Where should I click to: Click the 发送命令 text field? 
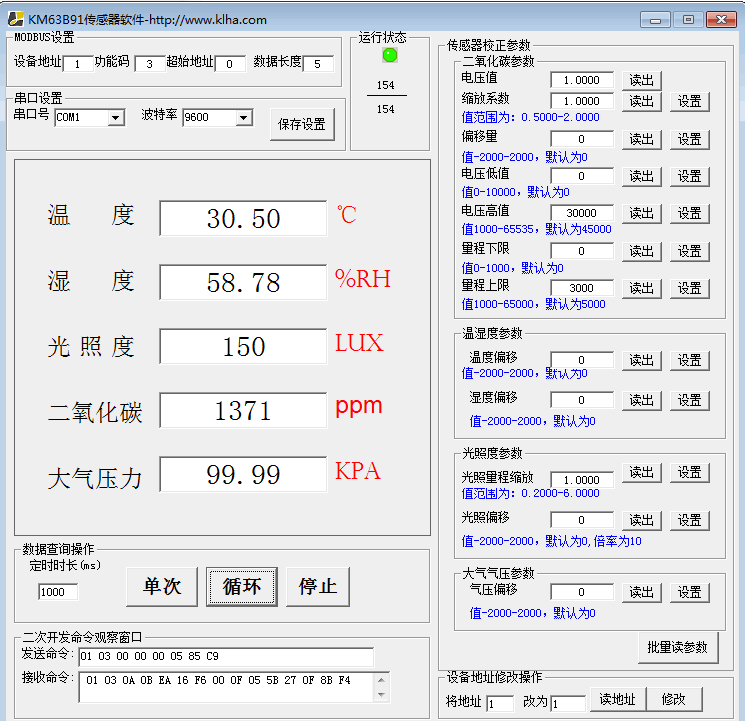pos(226,657)
